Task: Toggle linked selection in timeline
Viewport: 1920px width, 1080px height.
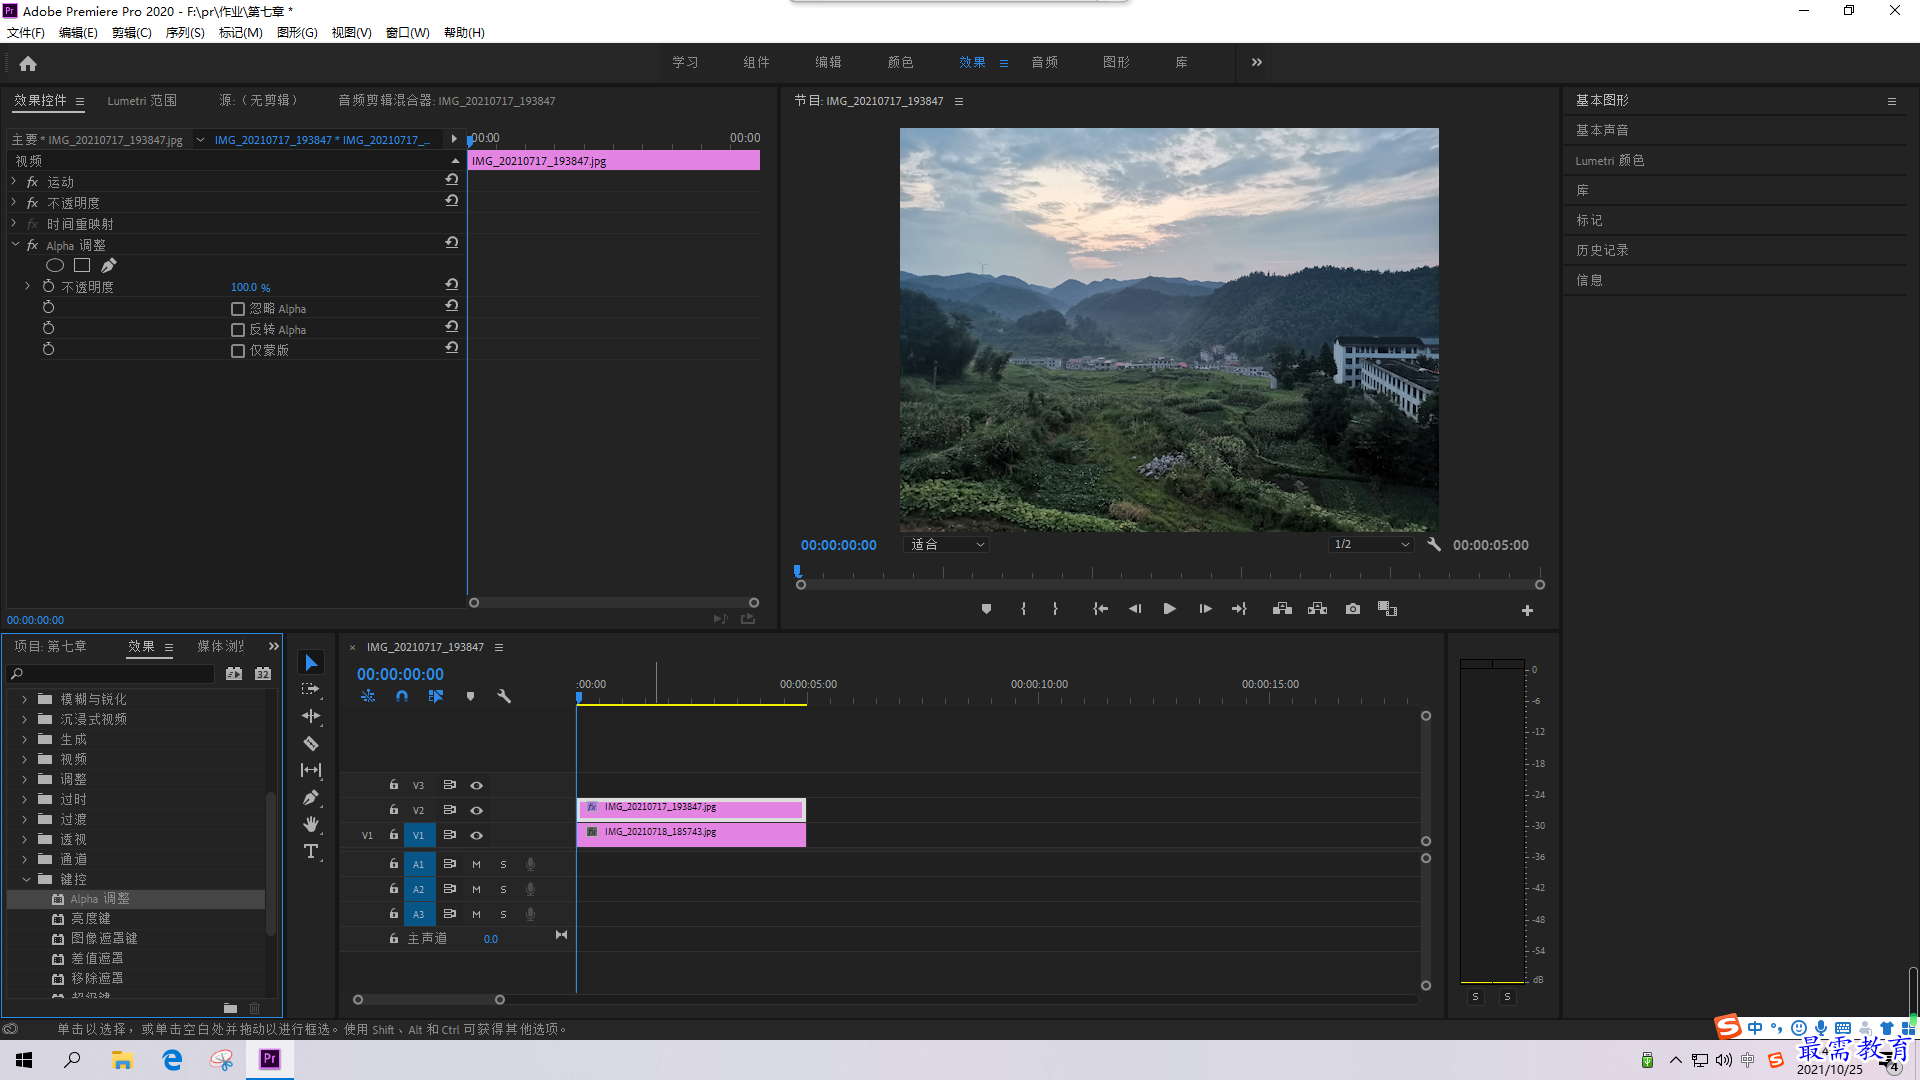Action: point(436,696)
